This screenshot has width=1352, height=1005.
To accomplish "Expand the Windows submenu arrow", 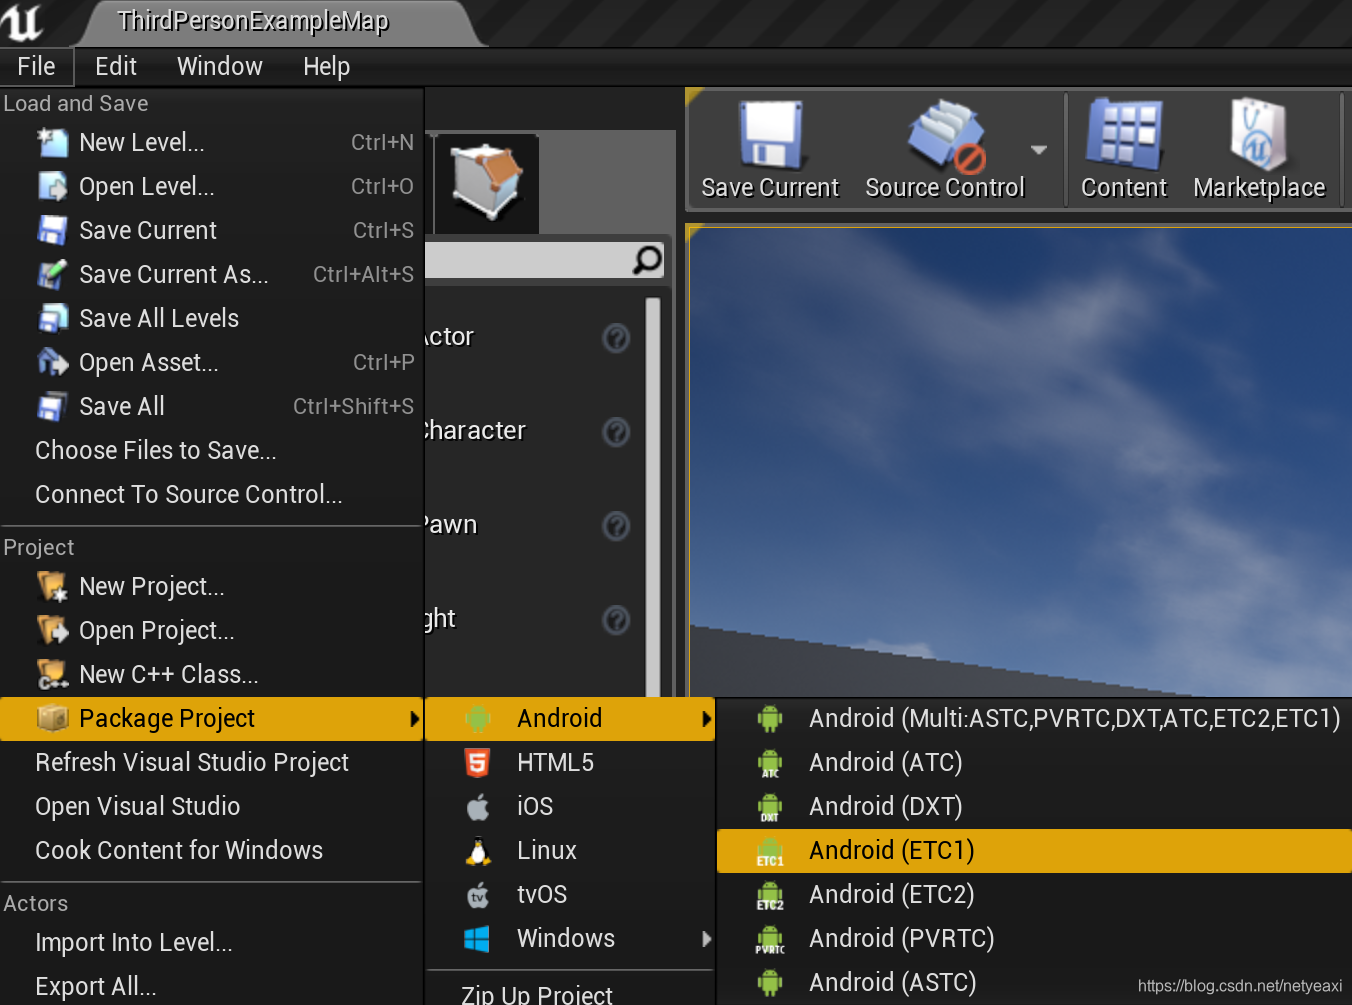I will [x=706, y=939].
